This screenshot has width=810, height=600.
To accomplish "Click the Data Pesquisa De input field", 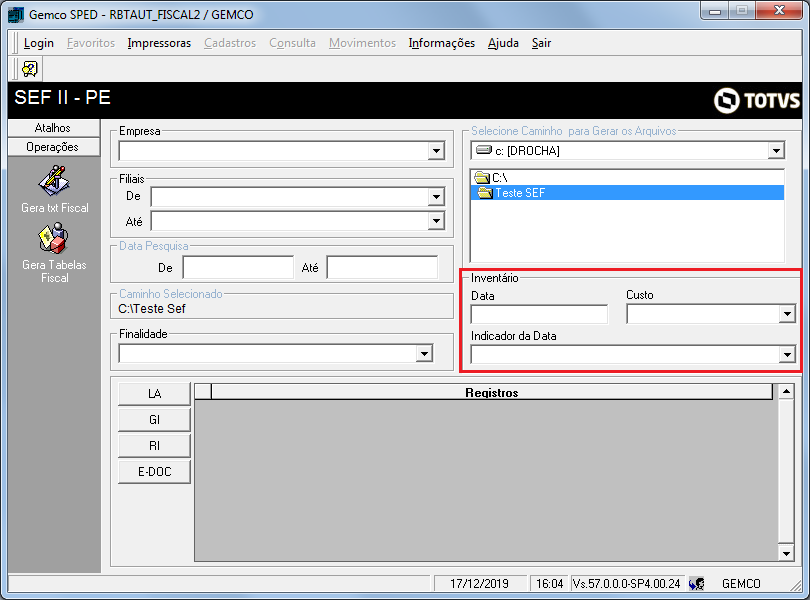I will [238, 268].
